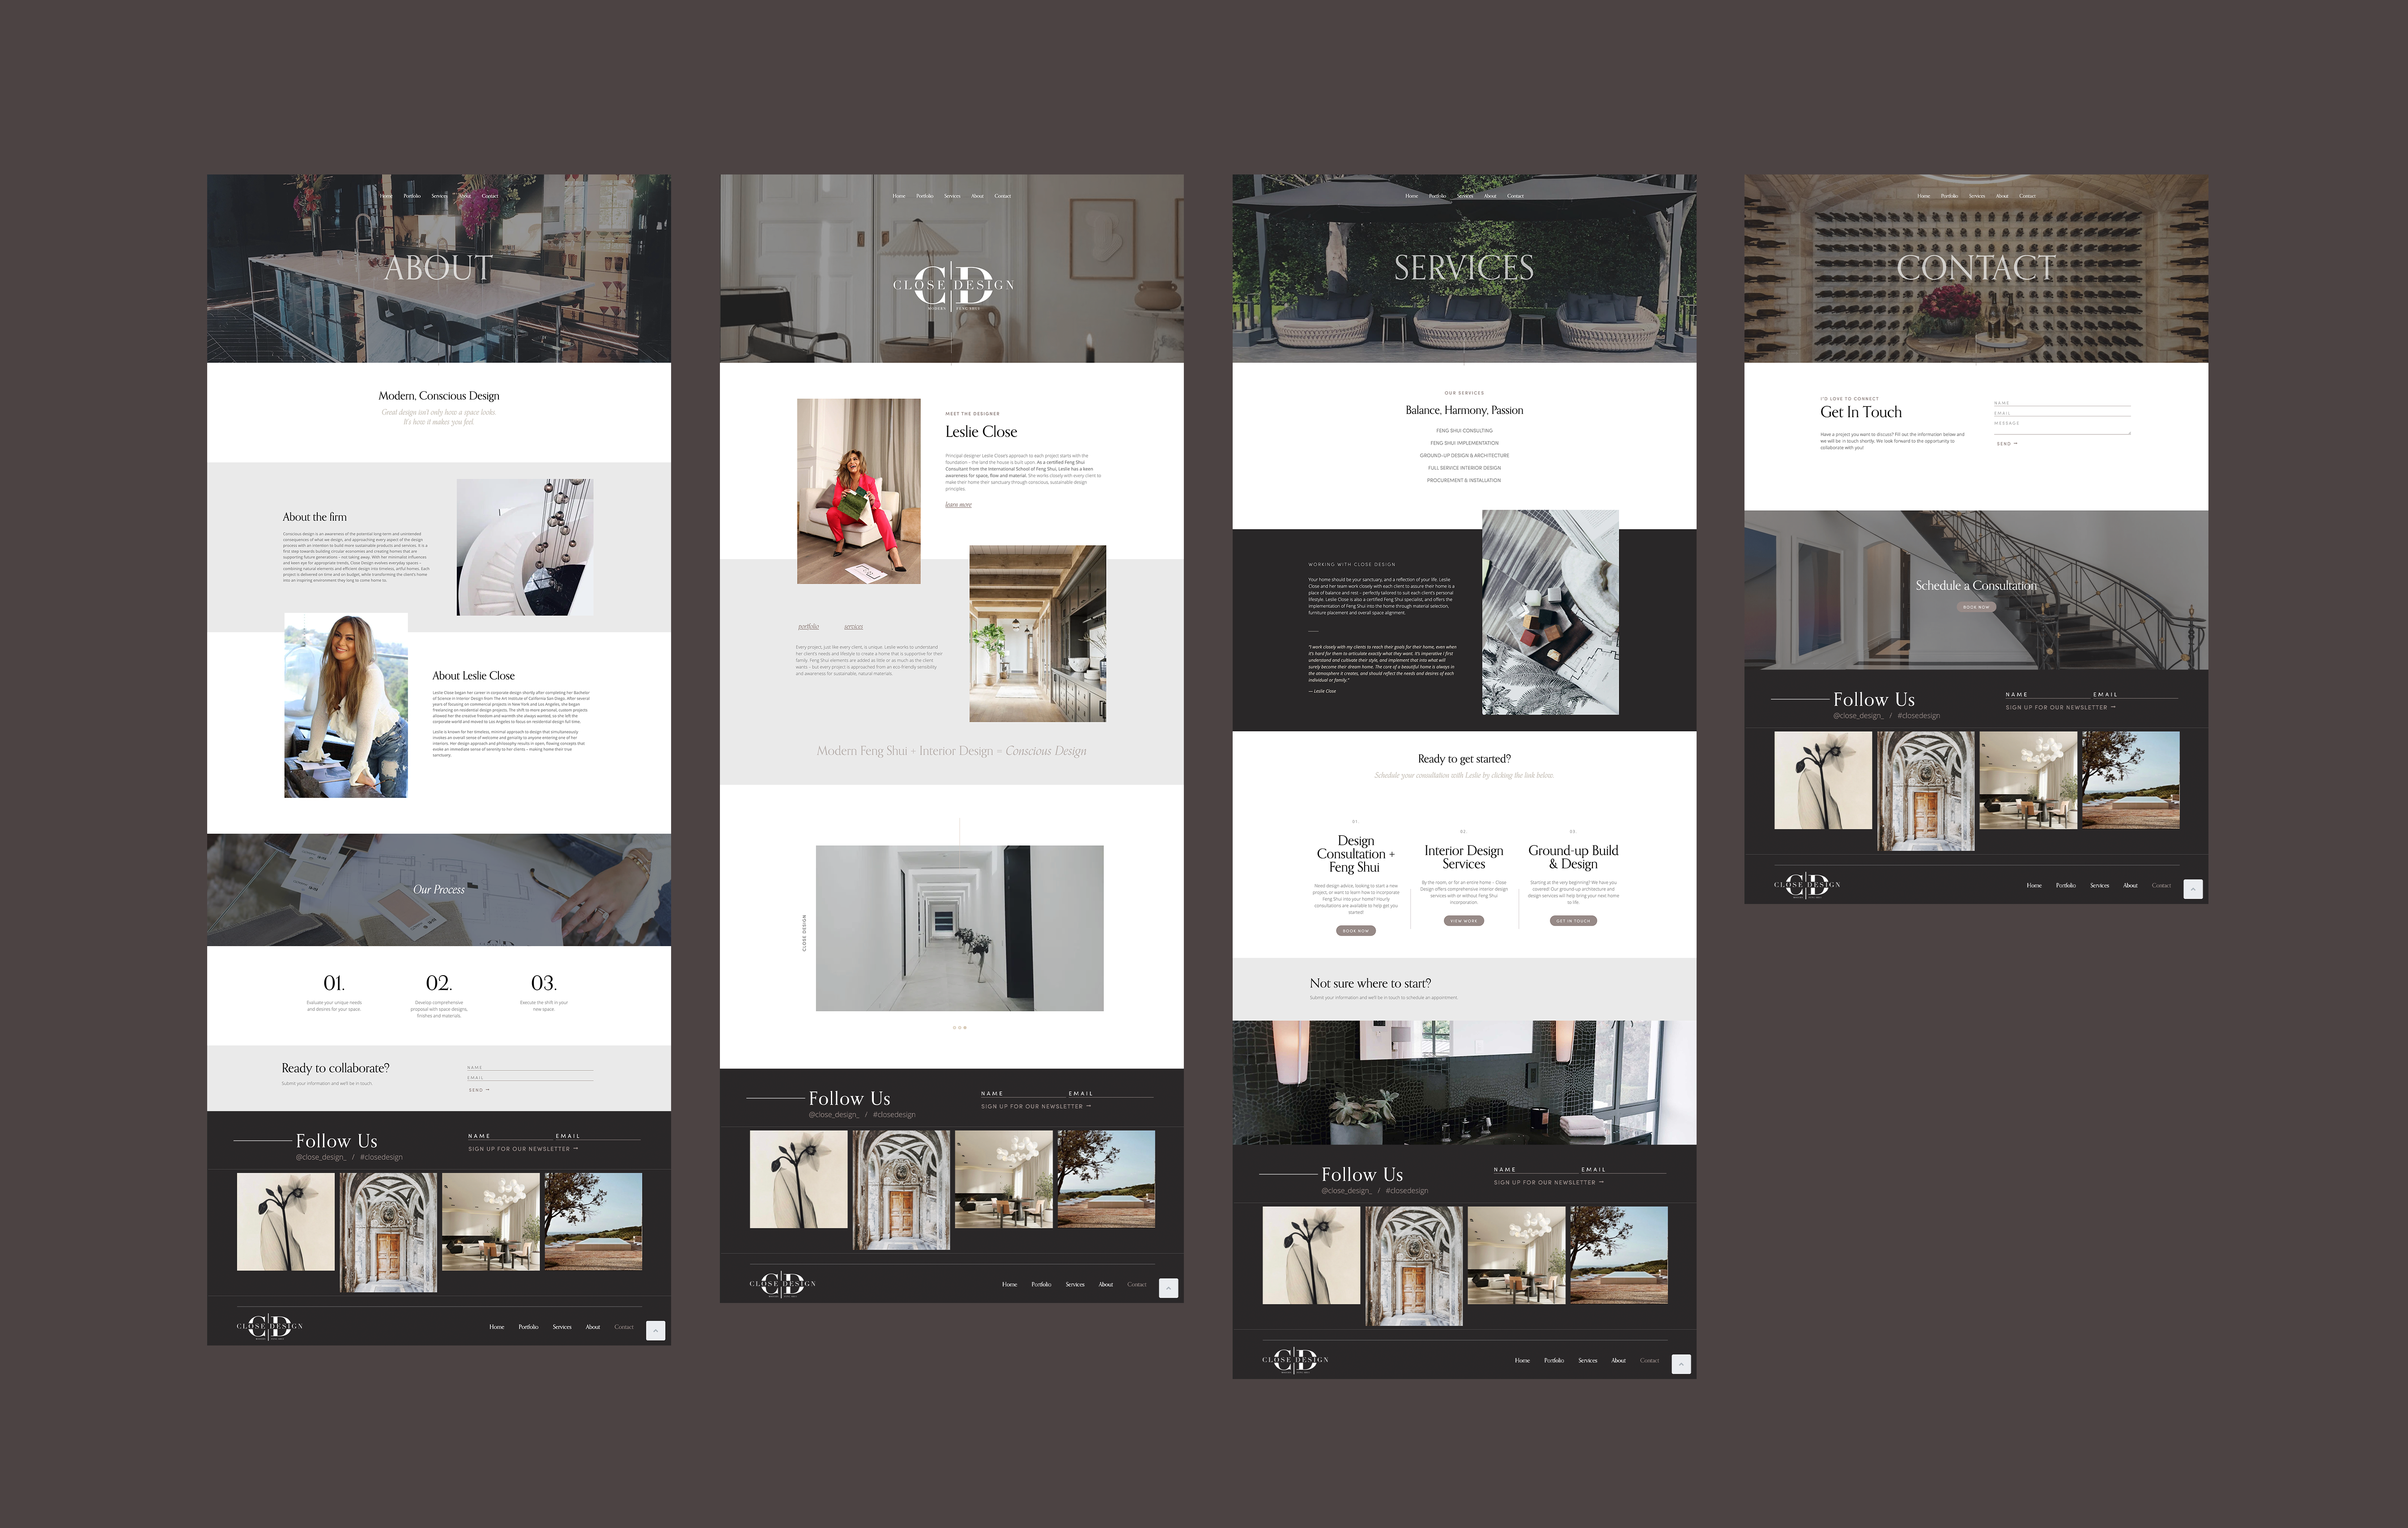This screenshot has height=1528, width=2408.
Task: Open flower Instagram thumbnail on About page
Action: click(x=286, y=1222)
